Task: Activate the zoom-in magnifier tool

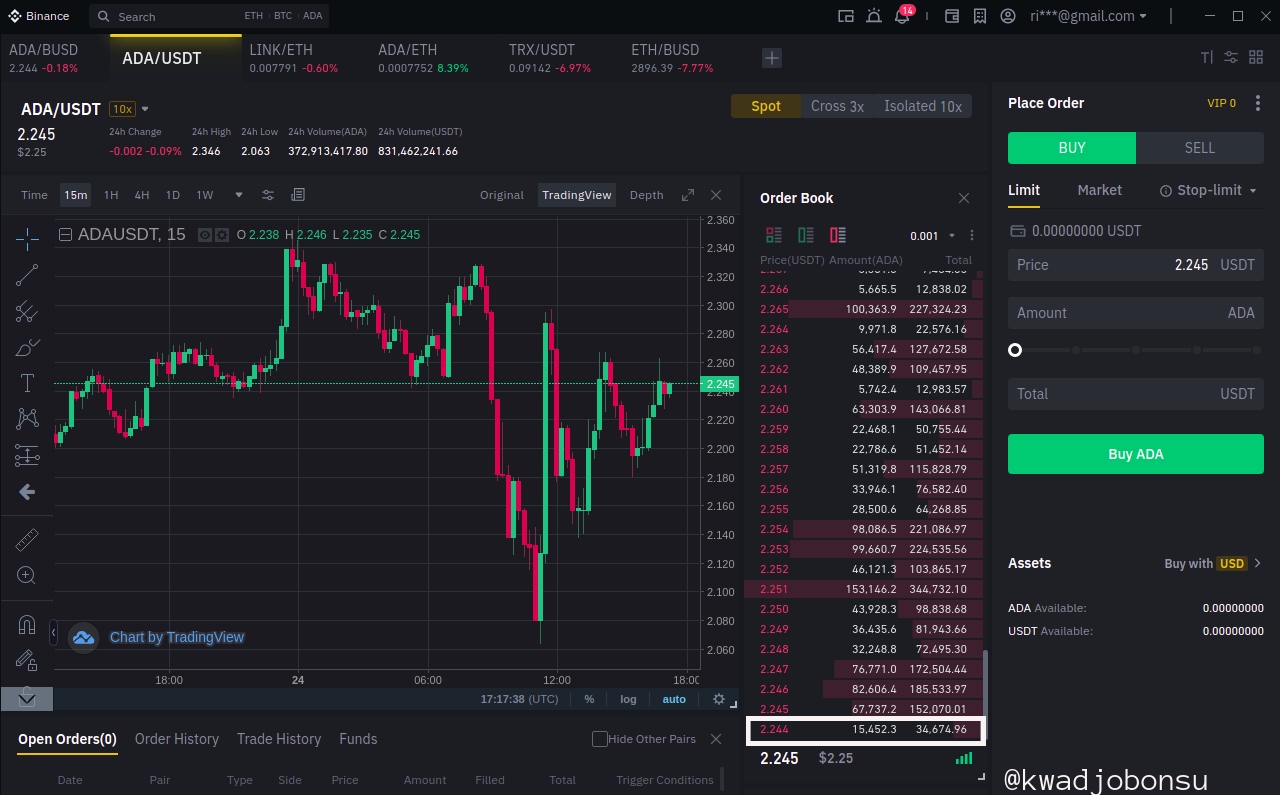Action: (x=27, y=575)
